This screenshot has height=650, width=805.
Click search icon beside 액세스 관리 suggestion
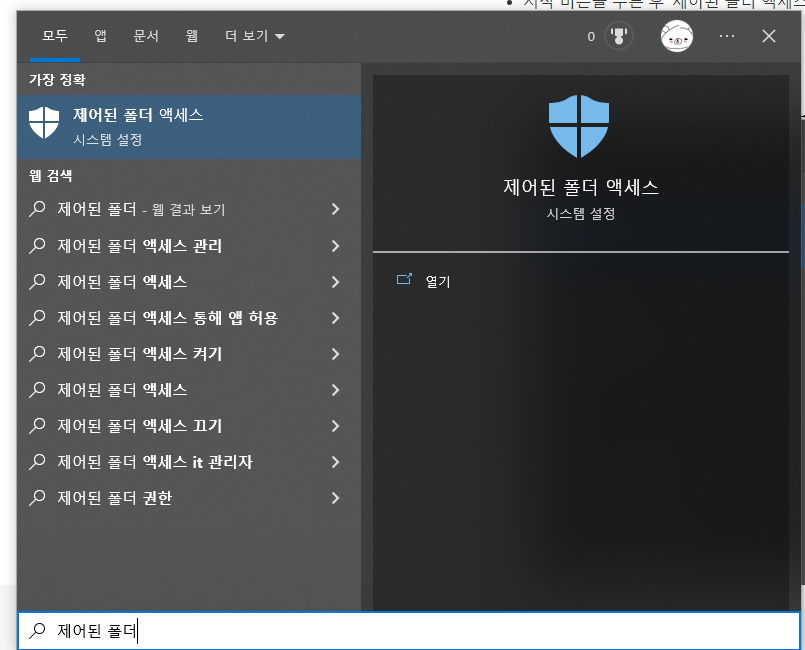[x=37, y=245]
